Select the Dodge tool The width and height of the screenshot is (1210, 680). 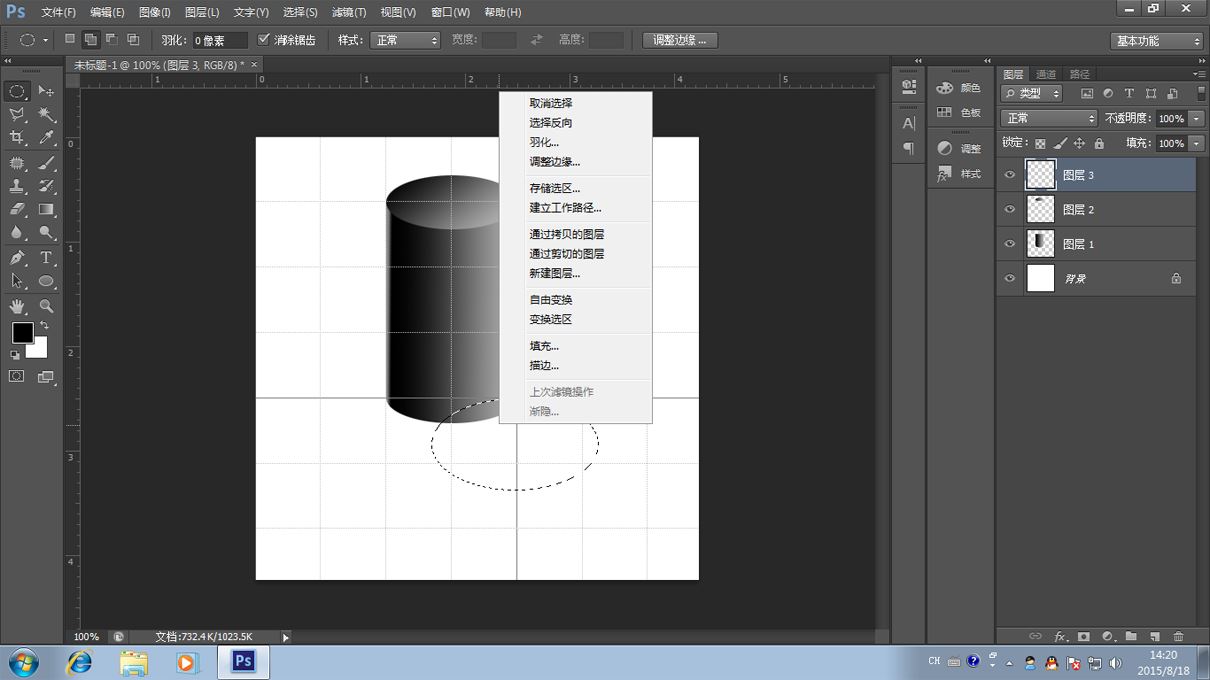tap(46, 233)
